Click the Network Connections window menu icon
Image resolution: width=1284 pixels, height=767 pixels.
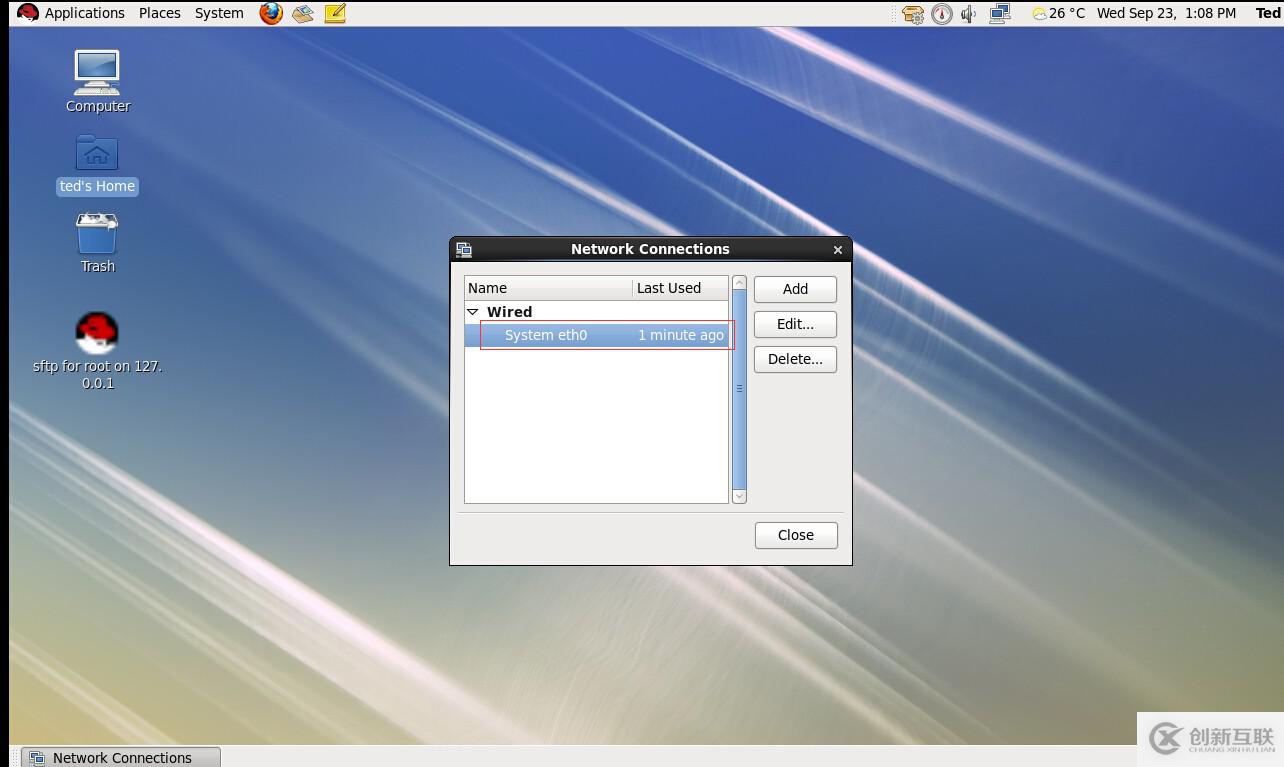coord(464,249)
